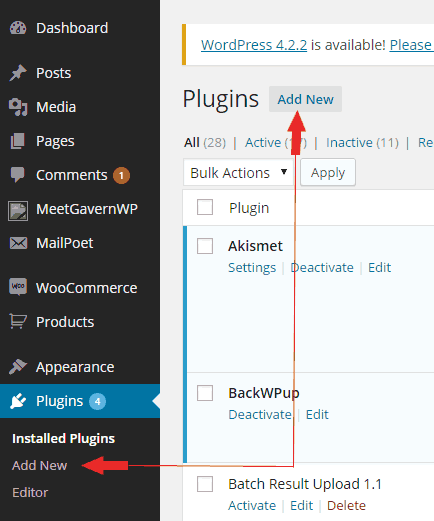Delete the Batch Result Upload plugin
434x521 pixels.
coord(346,506)
